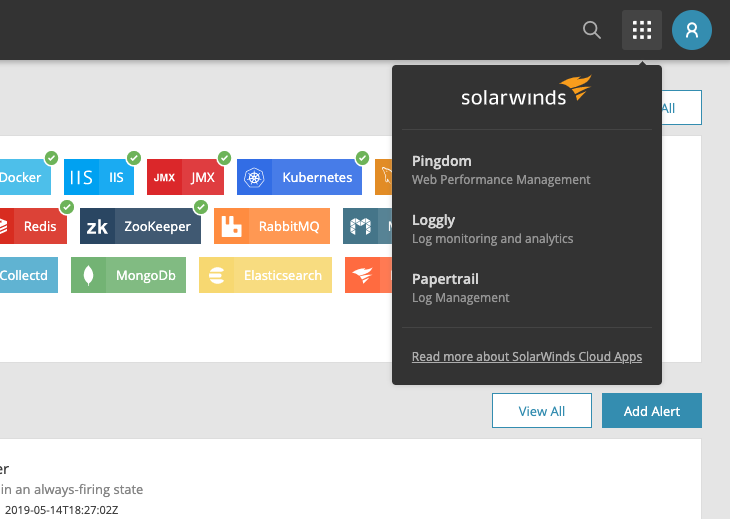Image resolution: width=730 pixels, height=519 pixels.
Task: Click the alert timestamp 2019-05-14T18:27:02Z
Action: [61, 510]
